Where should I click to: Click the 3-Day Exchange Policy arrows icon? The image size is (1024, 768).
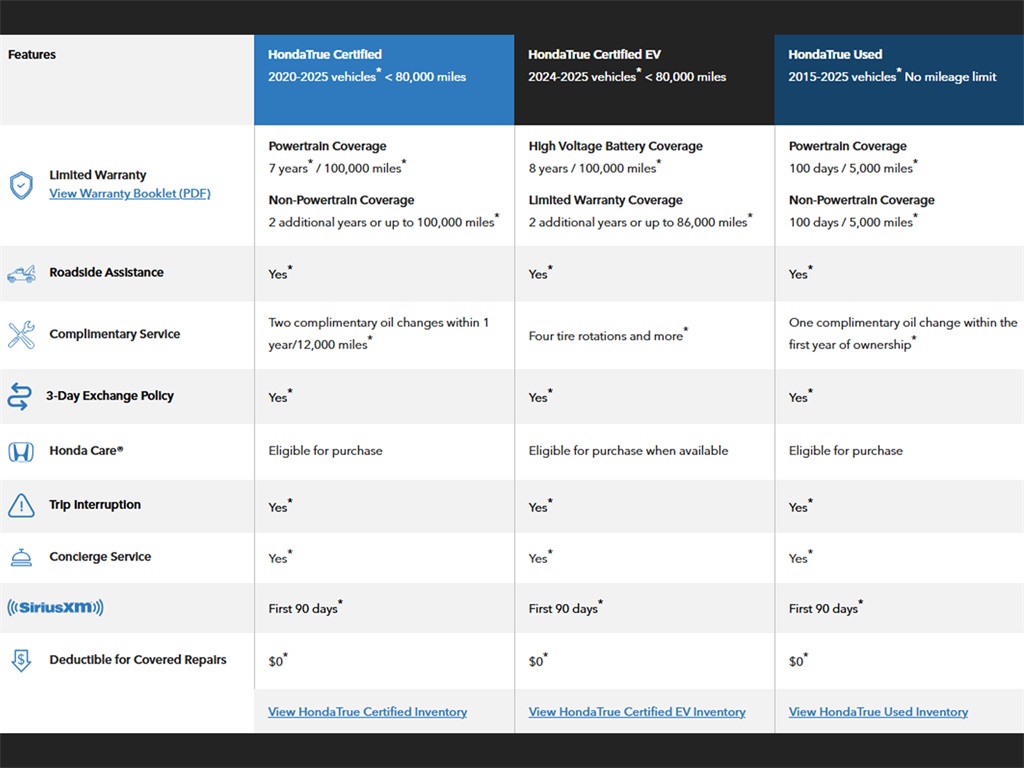point(20,396)
